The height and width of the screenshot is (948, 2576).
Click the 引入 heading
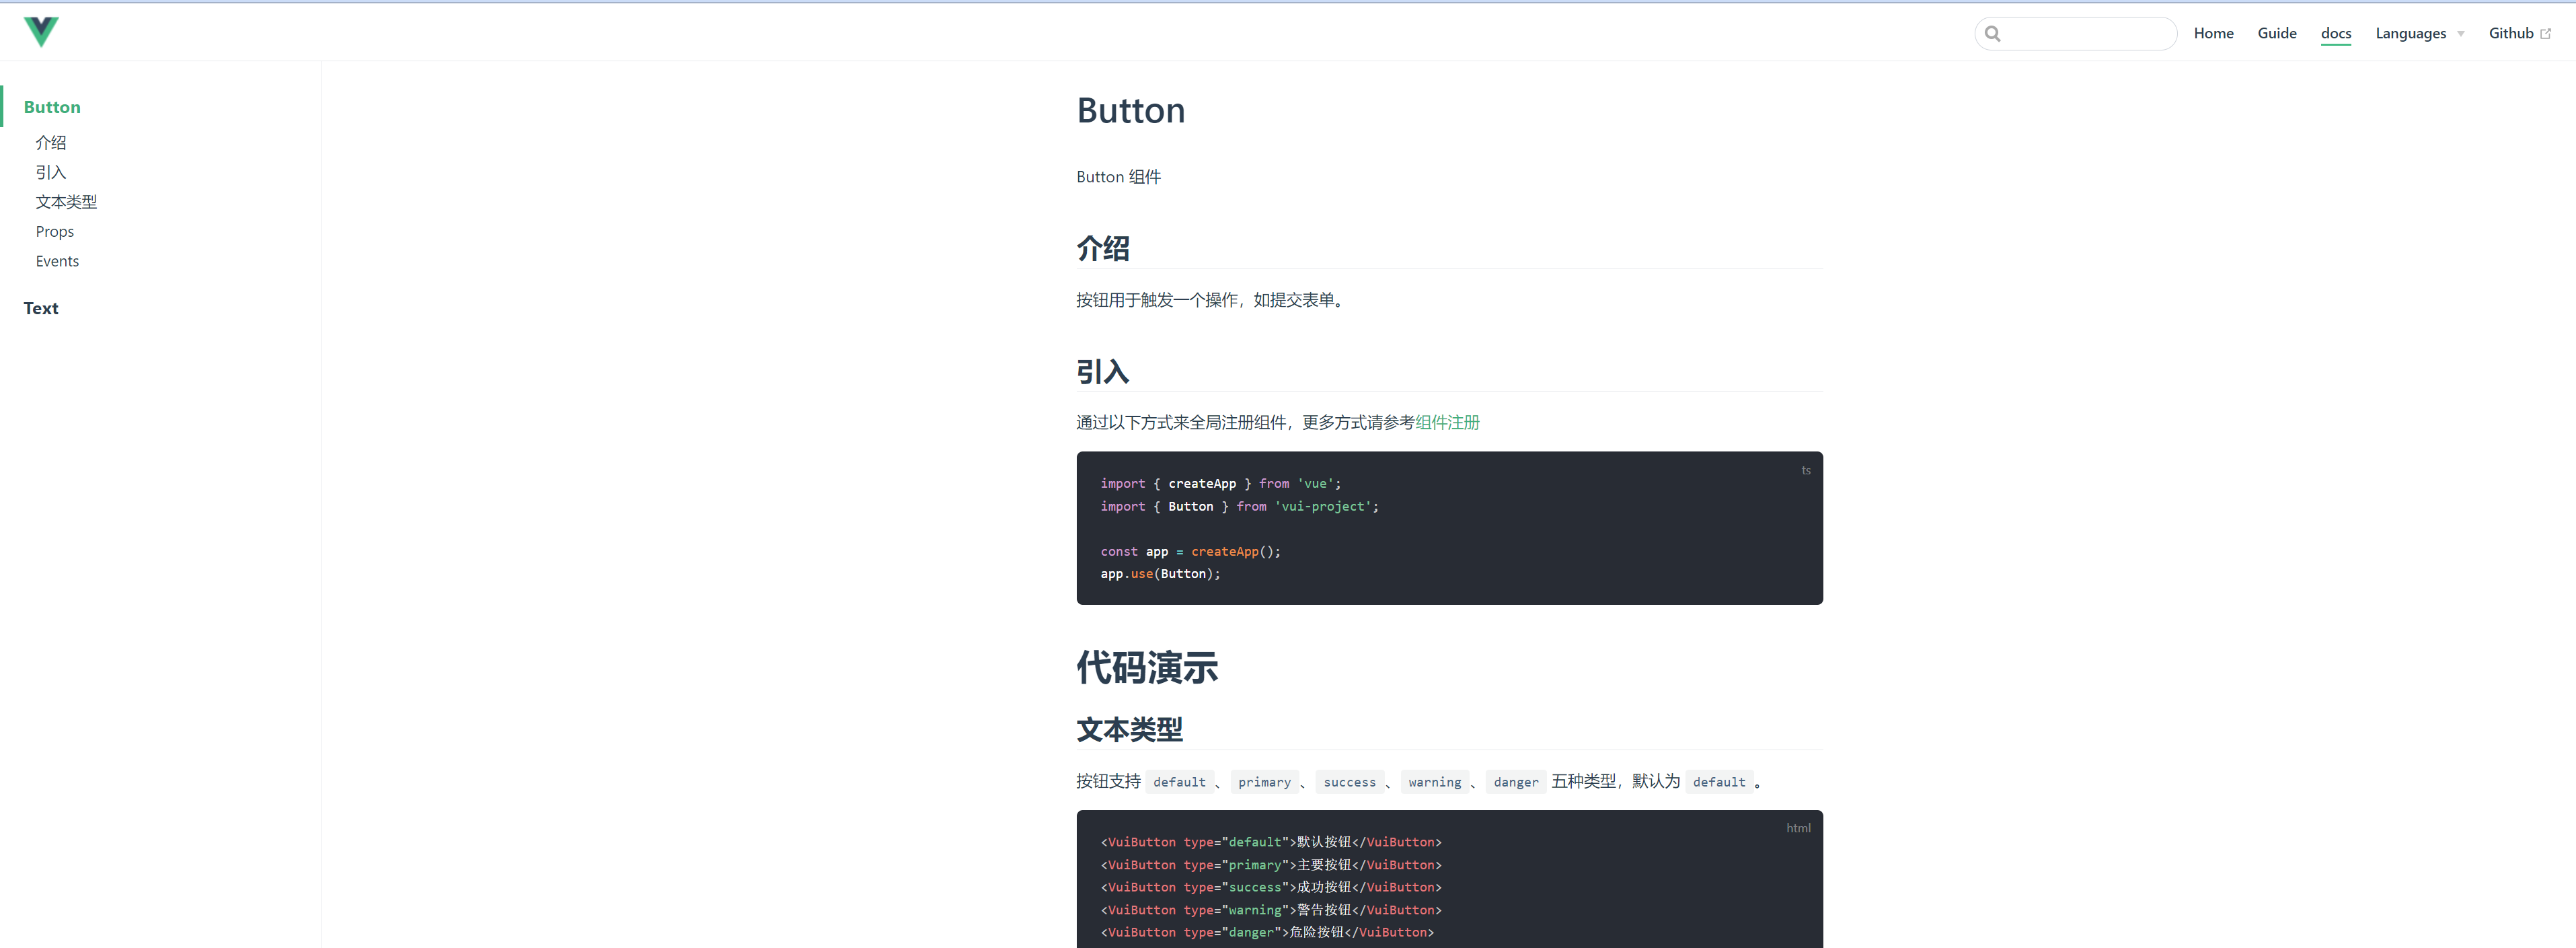pyautogui.click(x=1103, y=371)
